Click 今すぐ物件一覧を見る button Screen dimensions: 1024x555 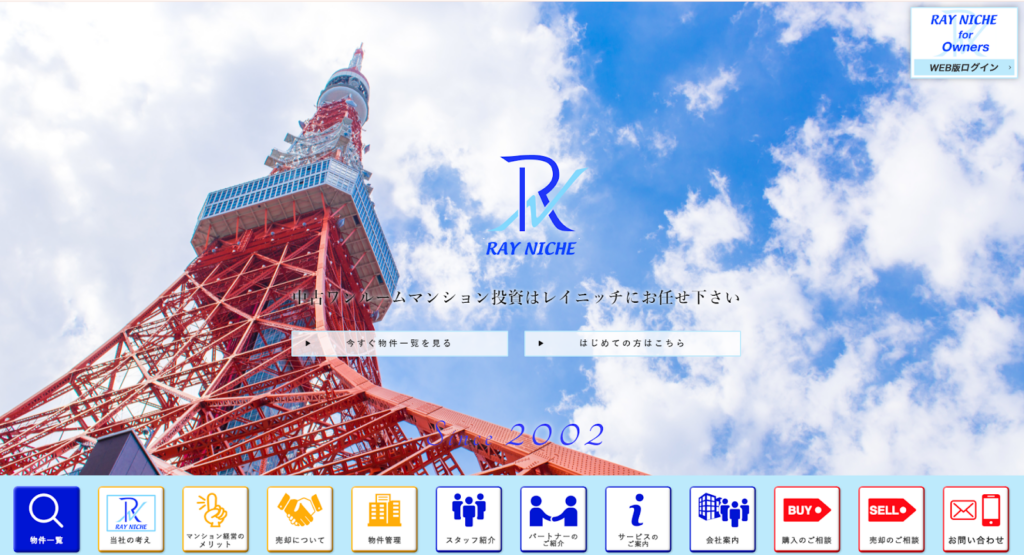400,343
